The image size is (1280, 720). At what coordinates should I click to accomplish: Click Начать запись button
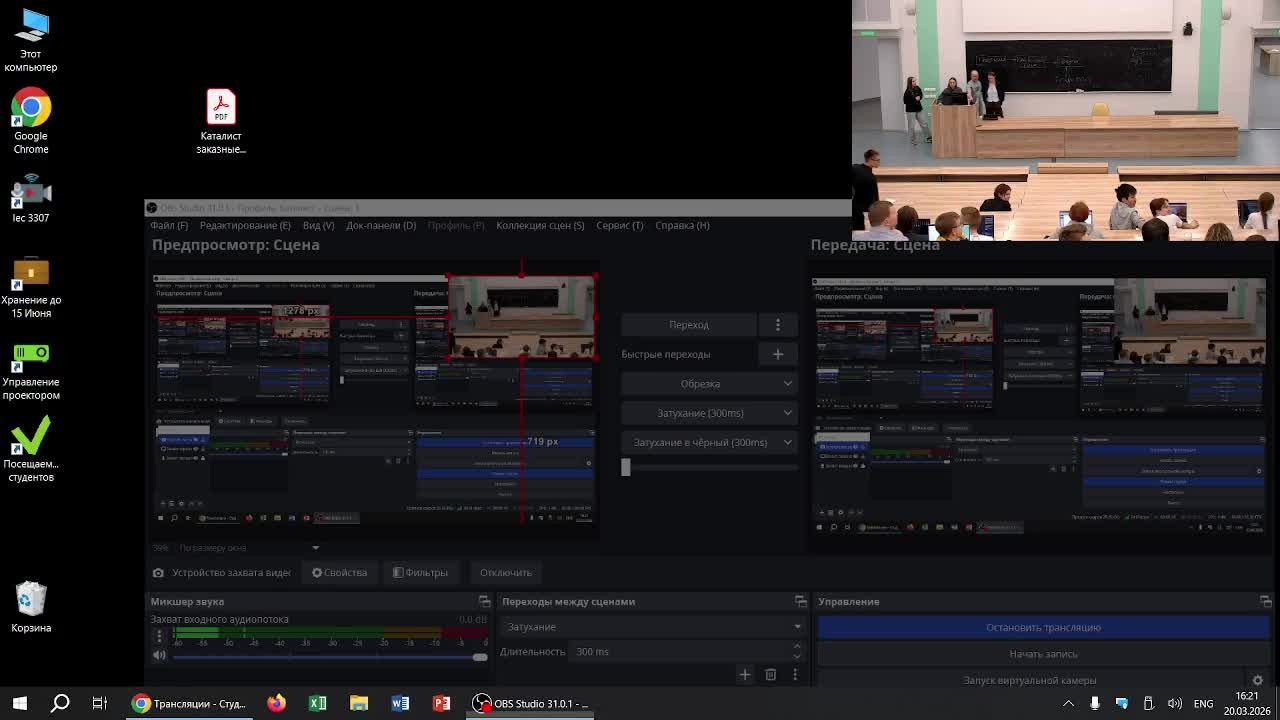point(1043,654)
